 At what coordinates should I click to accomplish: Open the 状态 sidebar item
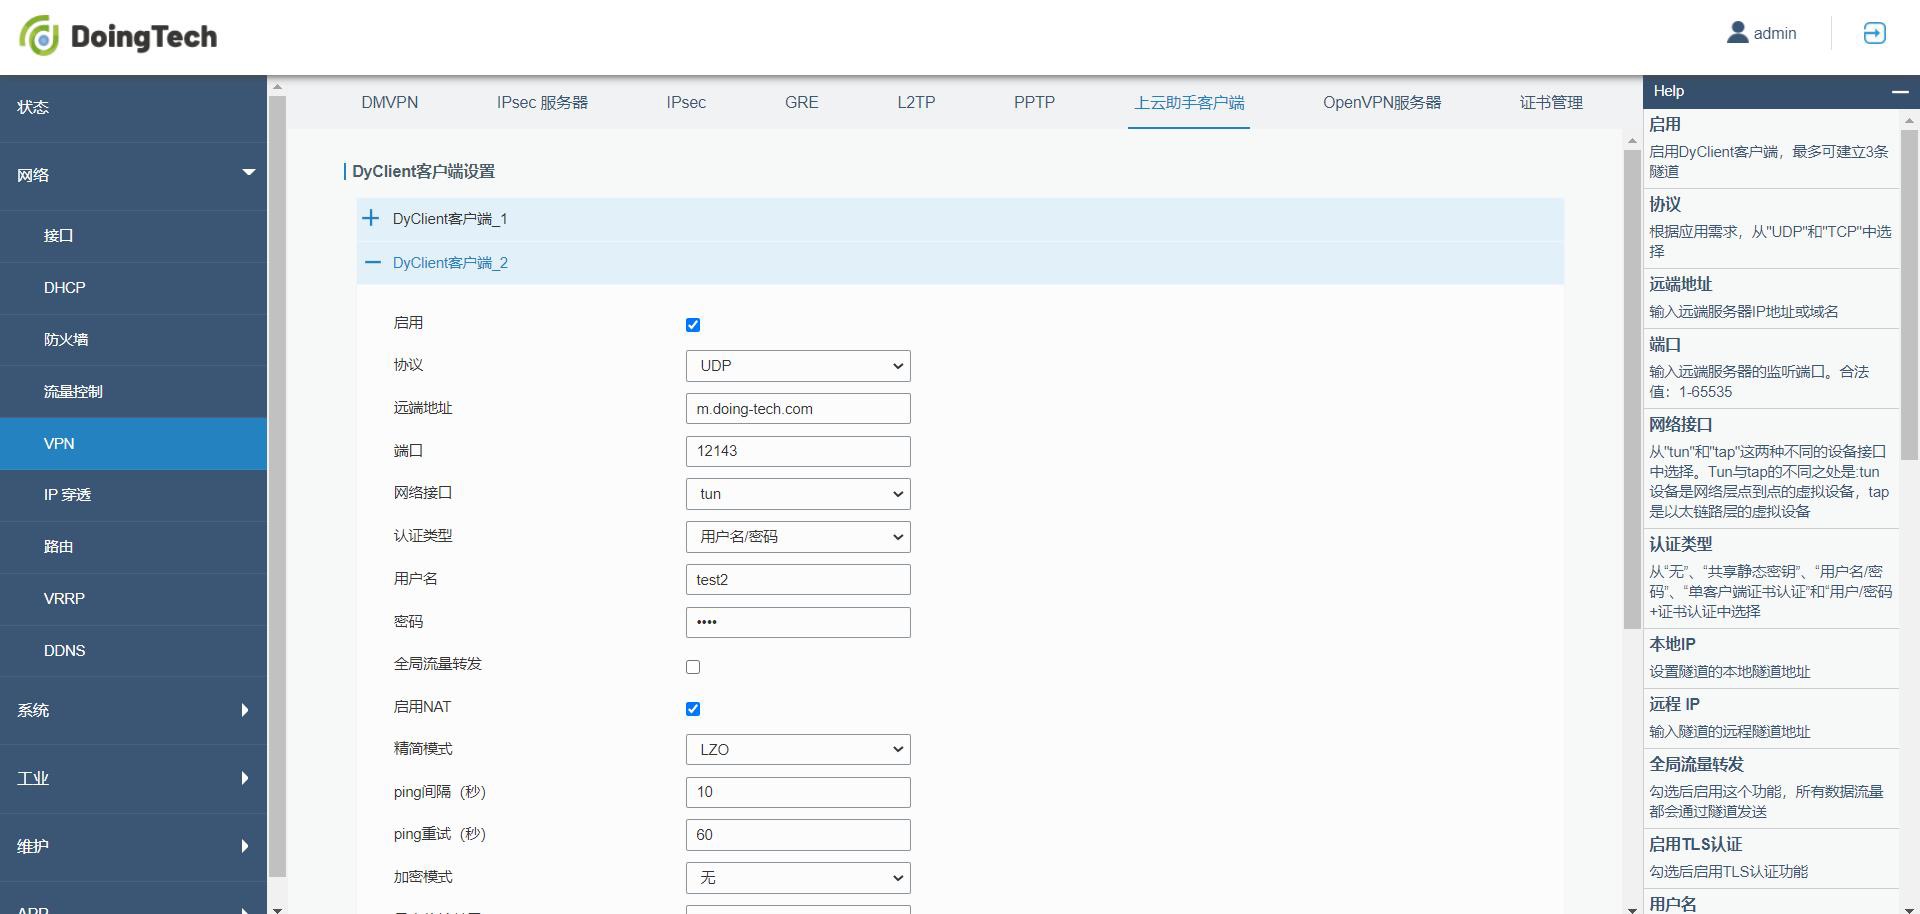coord(133,107)
